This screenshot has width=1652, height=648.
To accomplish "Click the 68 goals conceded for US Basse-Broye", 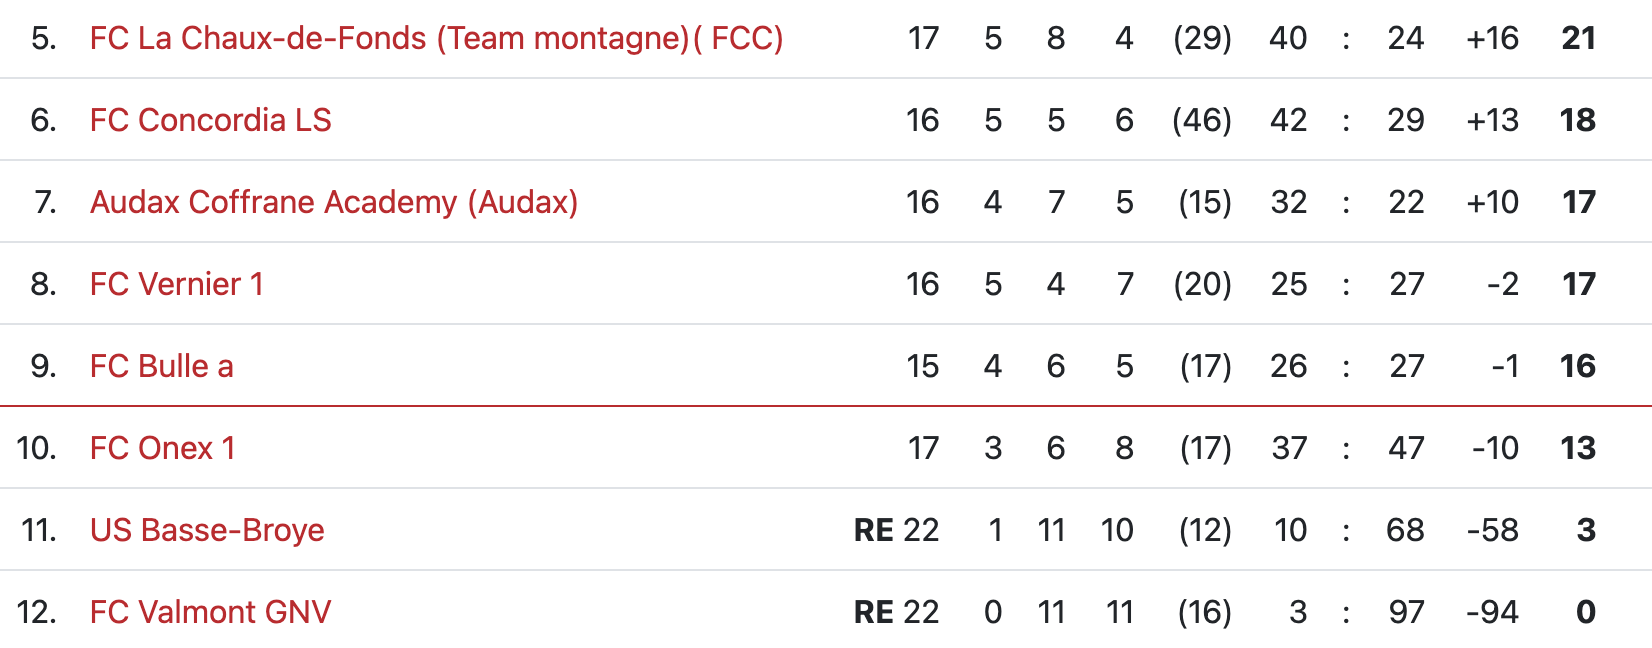I will click(1405, 530).
